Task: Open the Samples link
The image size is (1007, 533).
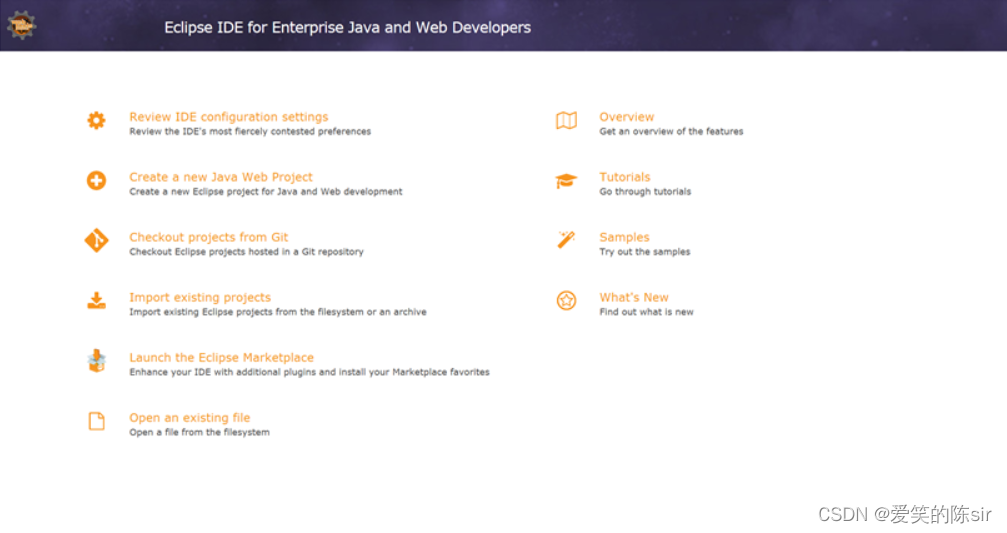Action: pyautogui.click(x=624, y=238)
